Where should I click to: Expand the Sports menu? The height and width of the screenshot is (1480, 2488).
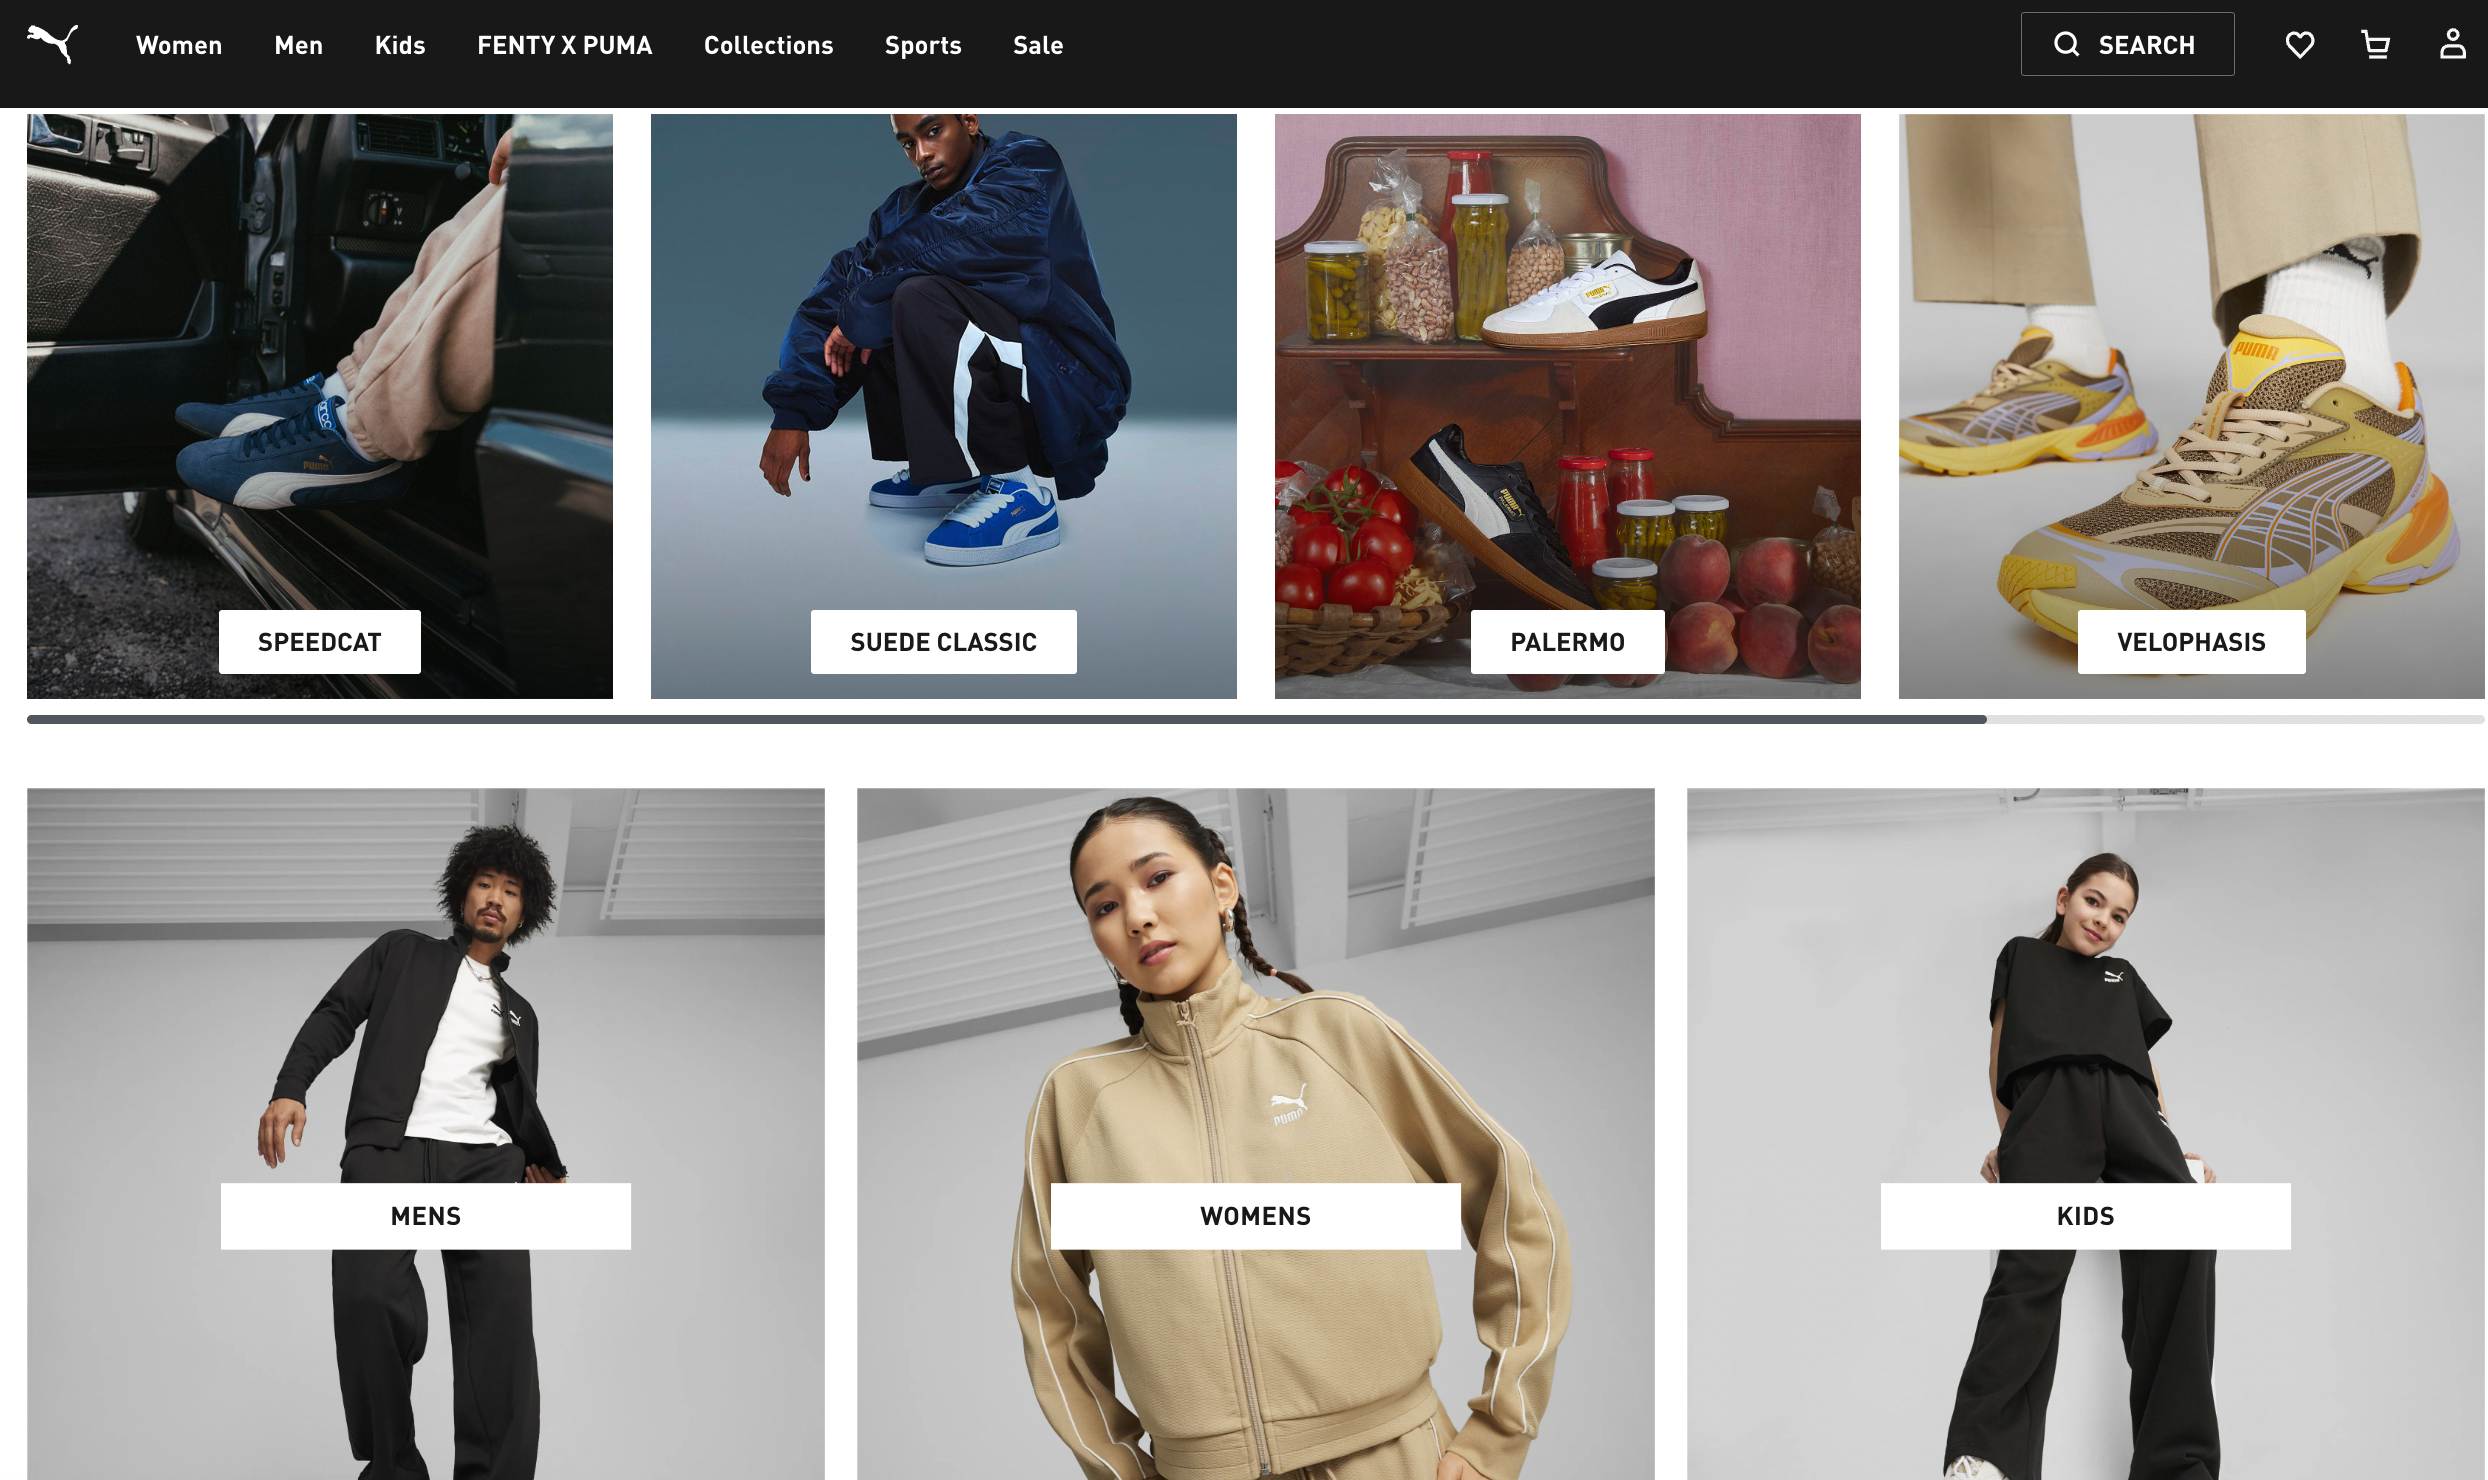[923, 45]
